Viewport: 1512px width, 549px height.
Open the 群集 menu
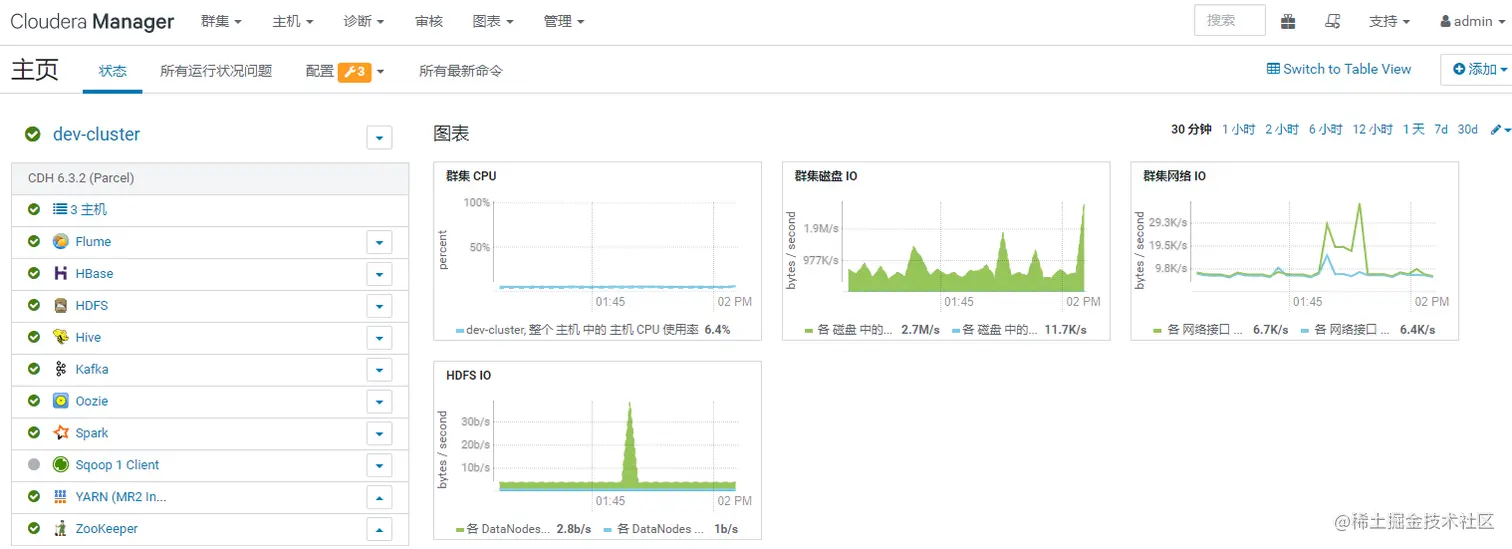(x=221, y=21)
